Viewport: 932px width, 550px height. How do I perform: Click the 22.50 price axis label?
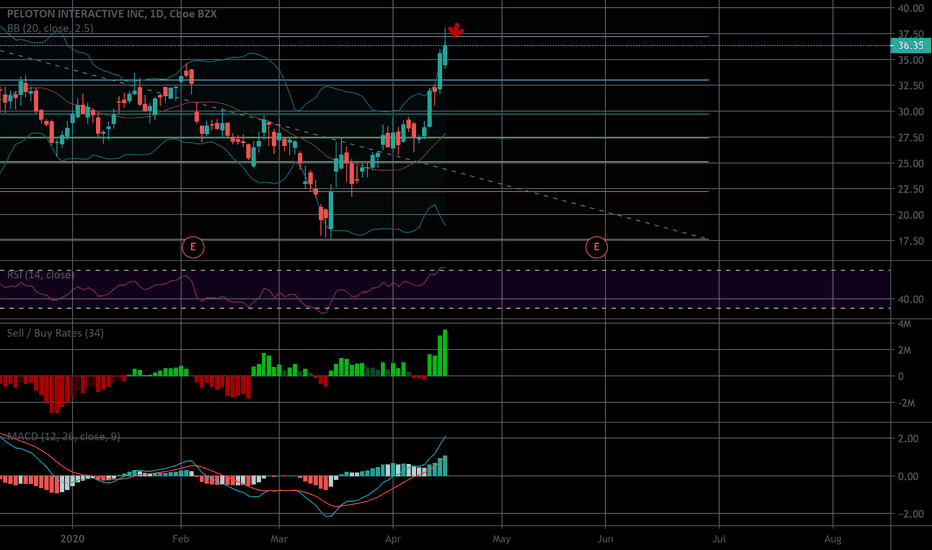911,189
